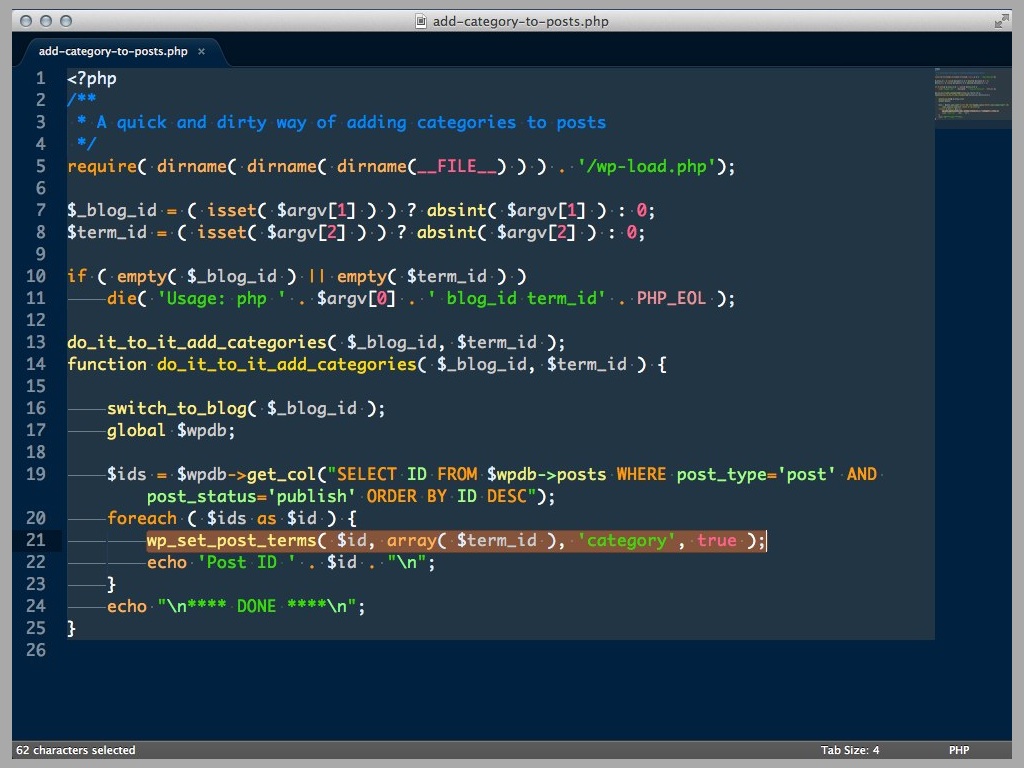The width and height of the screenshot is (1024, 768).
Task: Open the PHP syntax selector in status bar
Action: (959, 750)
